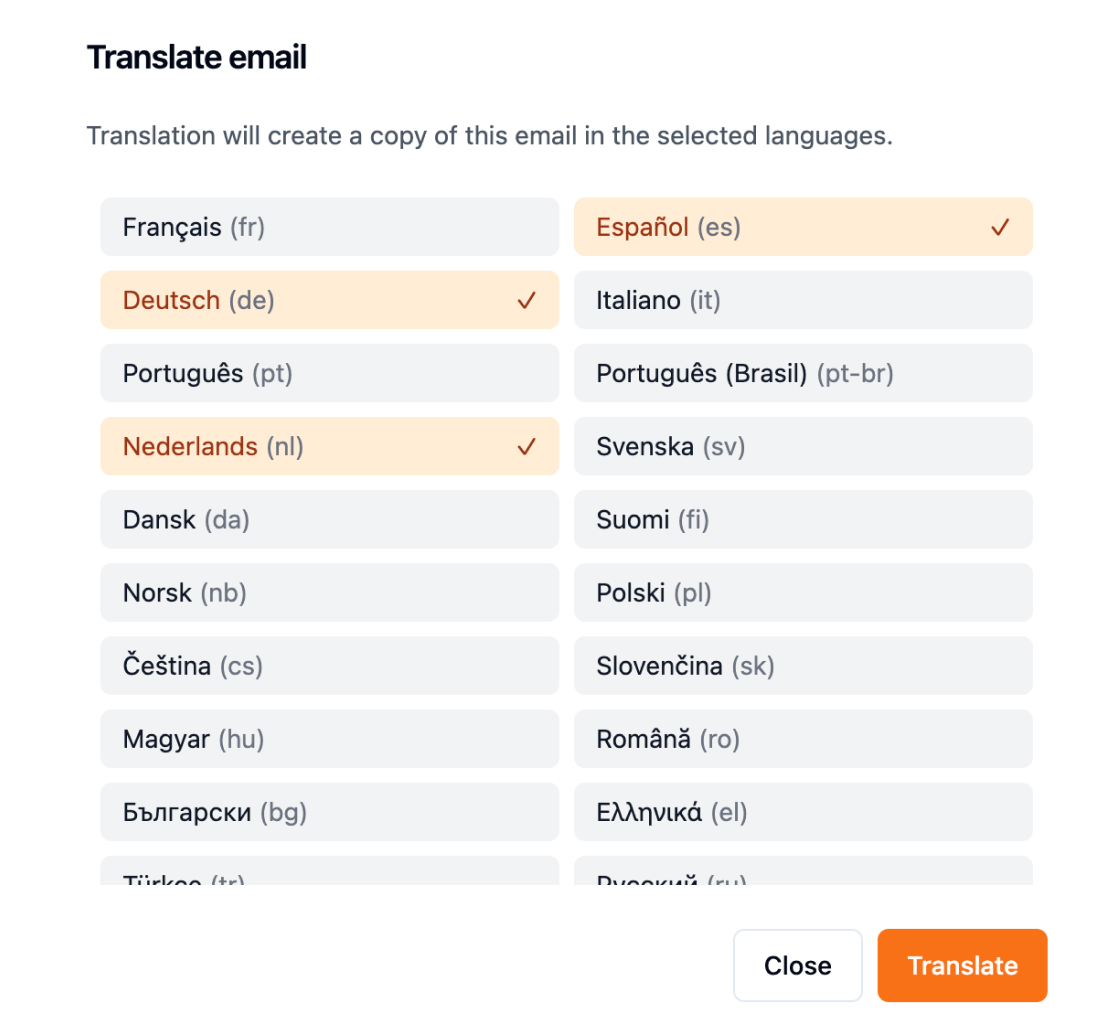Click the checkmark next to Nederlands (nl)
Viewport: 1120px width, 1024px height.
pyautogui.click(x=527, y=446)
